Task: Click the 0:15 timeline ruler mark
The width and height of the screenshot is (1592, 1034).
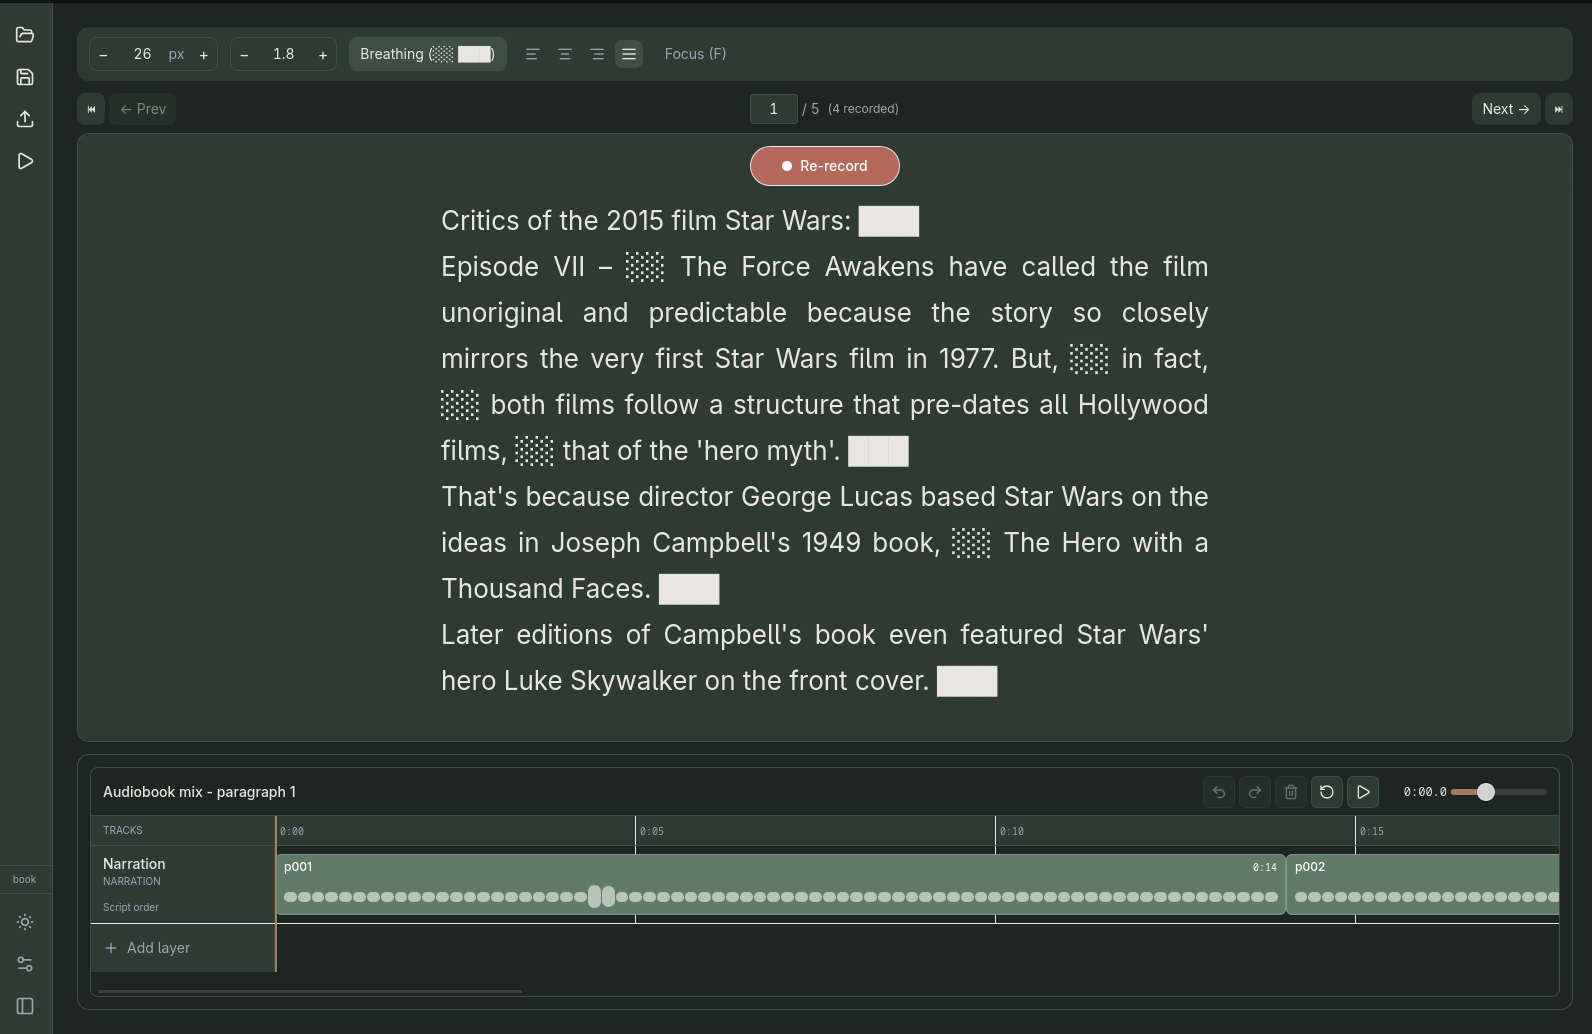Action: pos(1371,831)
